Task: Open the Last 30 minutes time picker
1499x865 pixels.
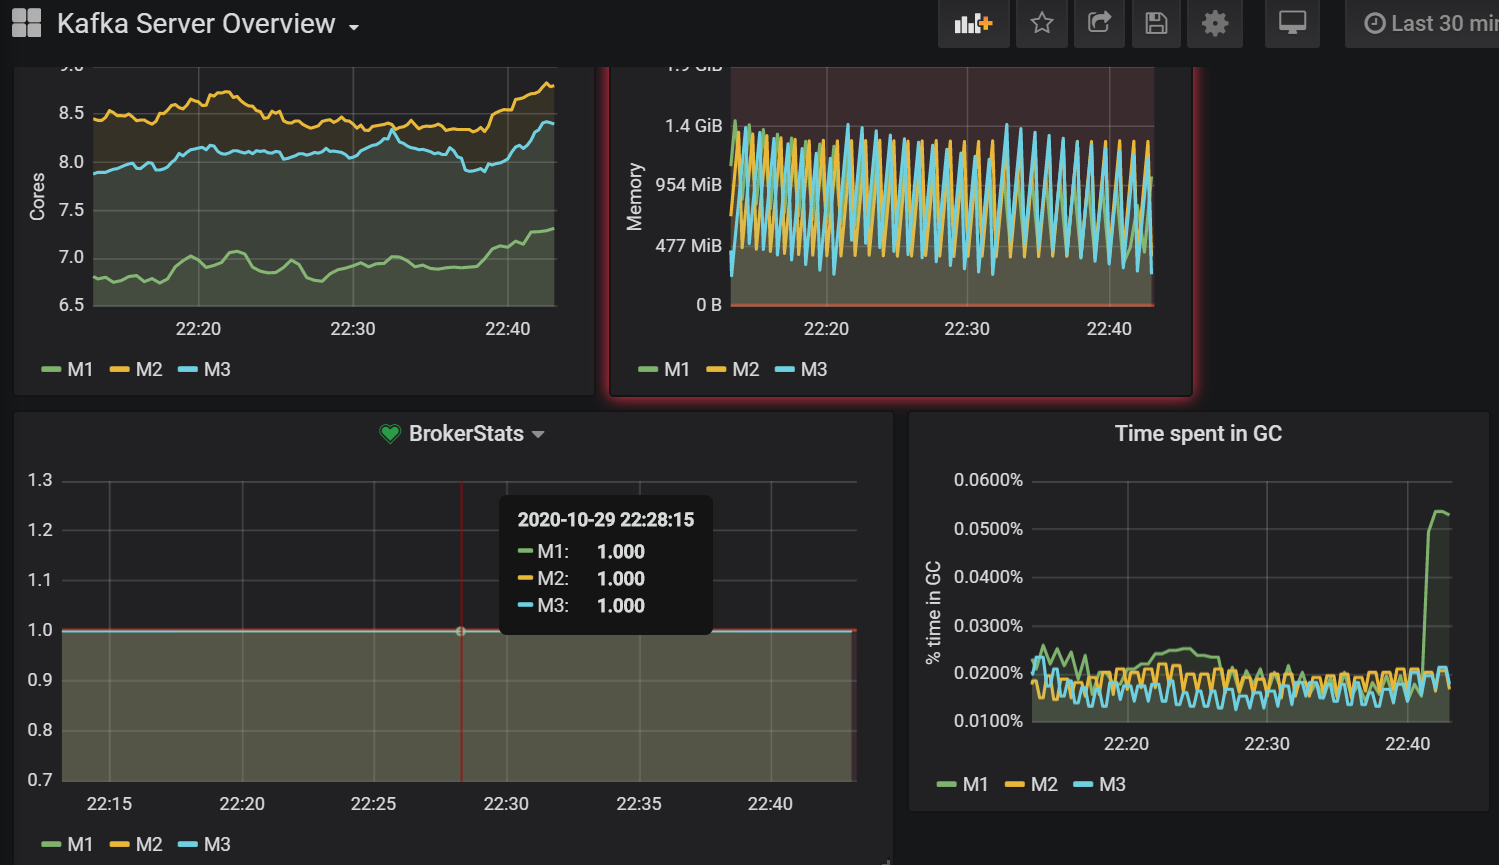Action: [1430, 23]
